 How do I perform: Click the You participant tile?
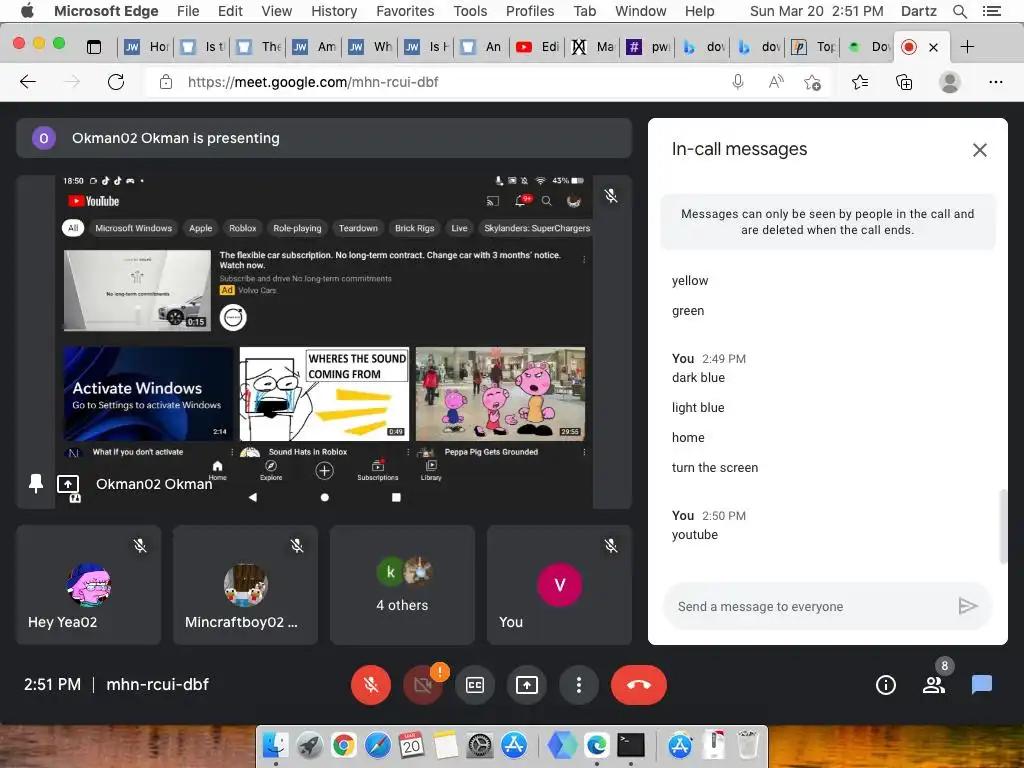[559, 584]
